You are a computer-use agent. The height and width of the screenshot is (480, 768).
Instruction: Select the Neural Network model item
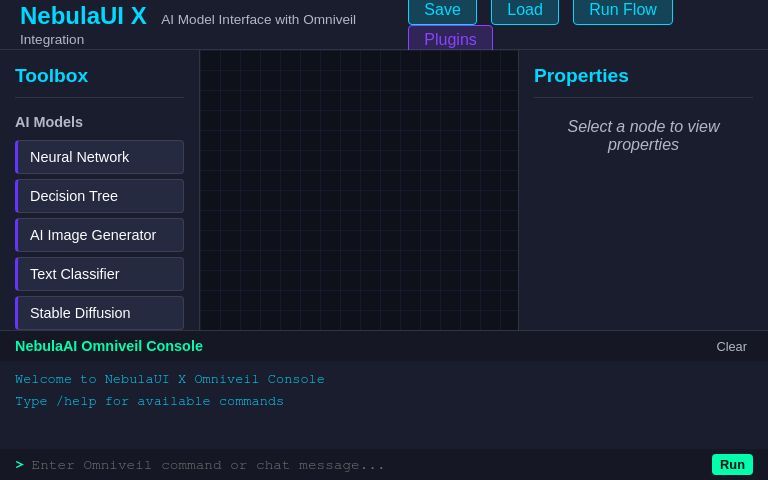[100, 157]
